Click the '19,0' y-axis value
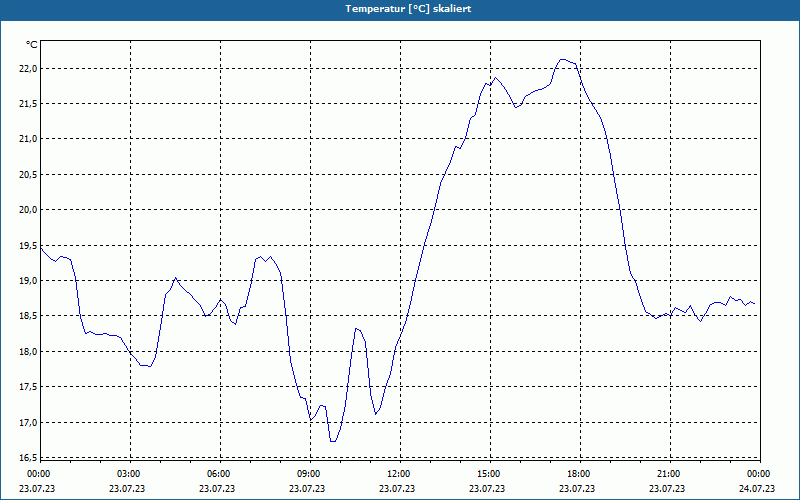This screenshot has height=500, width=800. click(x=28, y=281)
